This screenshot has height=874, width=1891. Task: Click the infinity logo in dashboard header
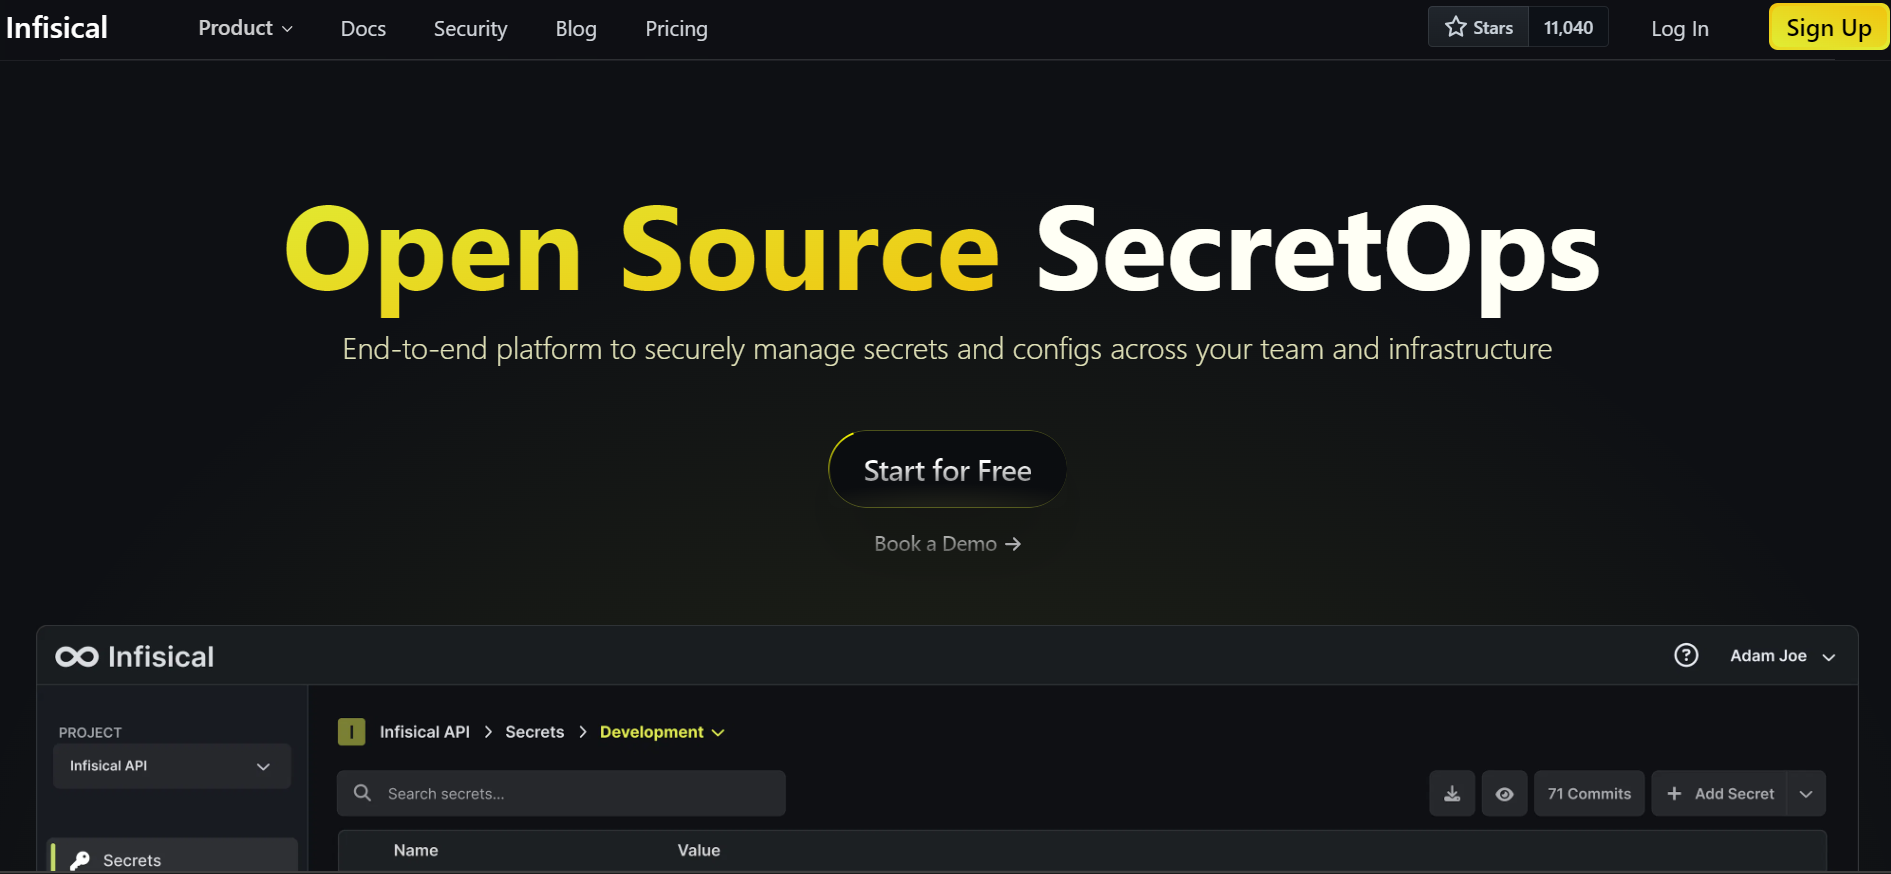click(77, 657)
